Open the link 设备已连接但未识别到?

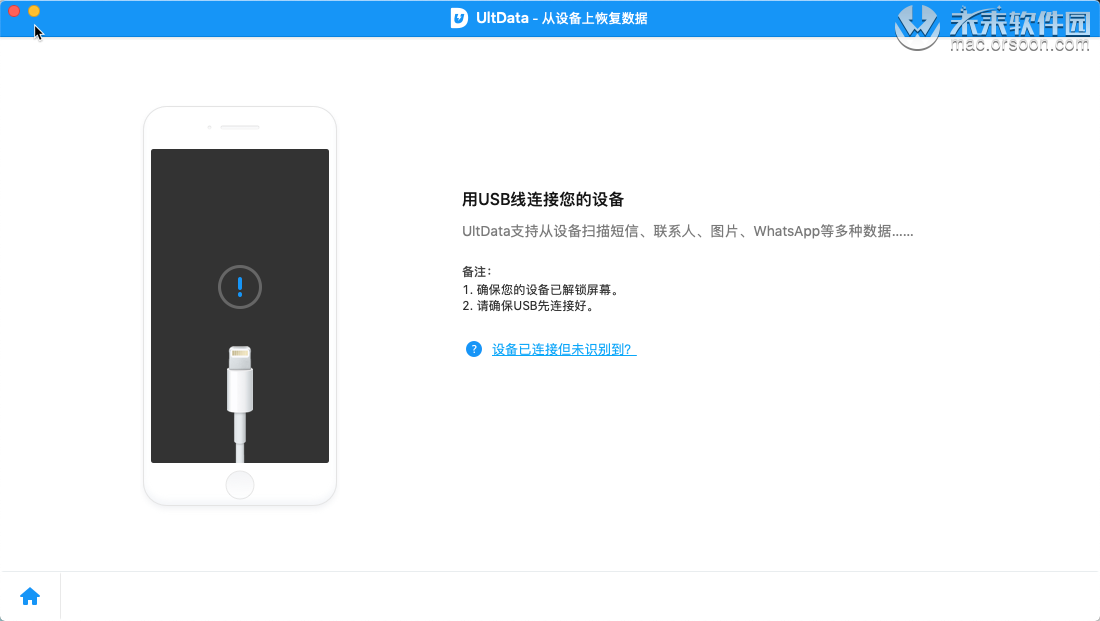pos(564,349)
